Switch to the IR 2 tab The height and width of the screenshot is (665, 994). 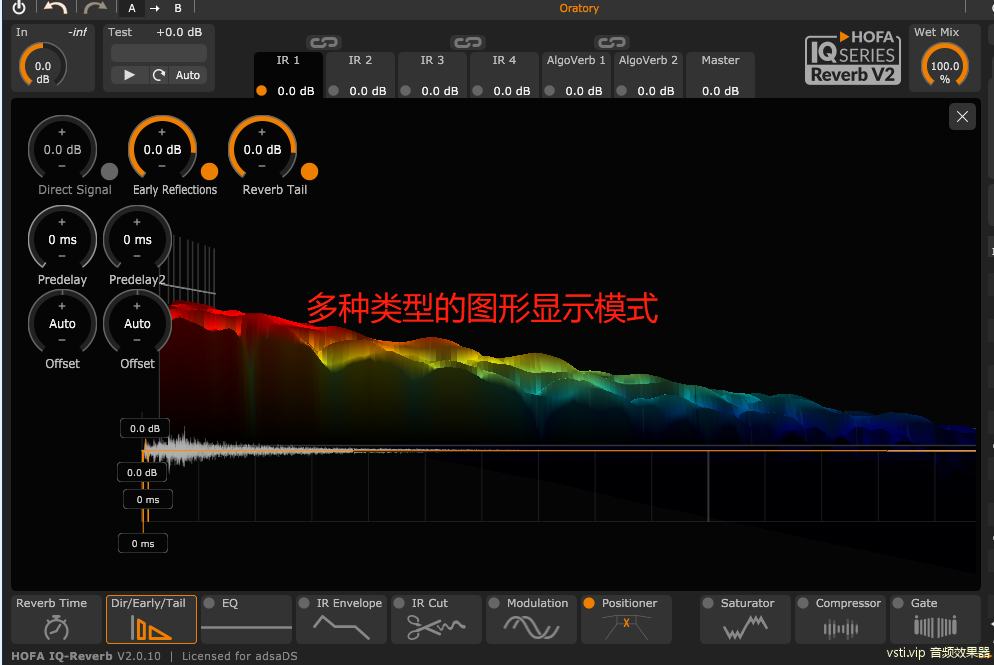pyautogui.click(x=360, y=74)
